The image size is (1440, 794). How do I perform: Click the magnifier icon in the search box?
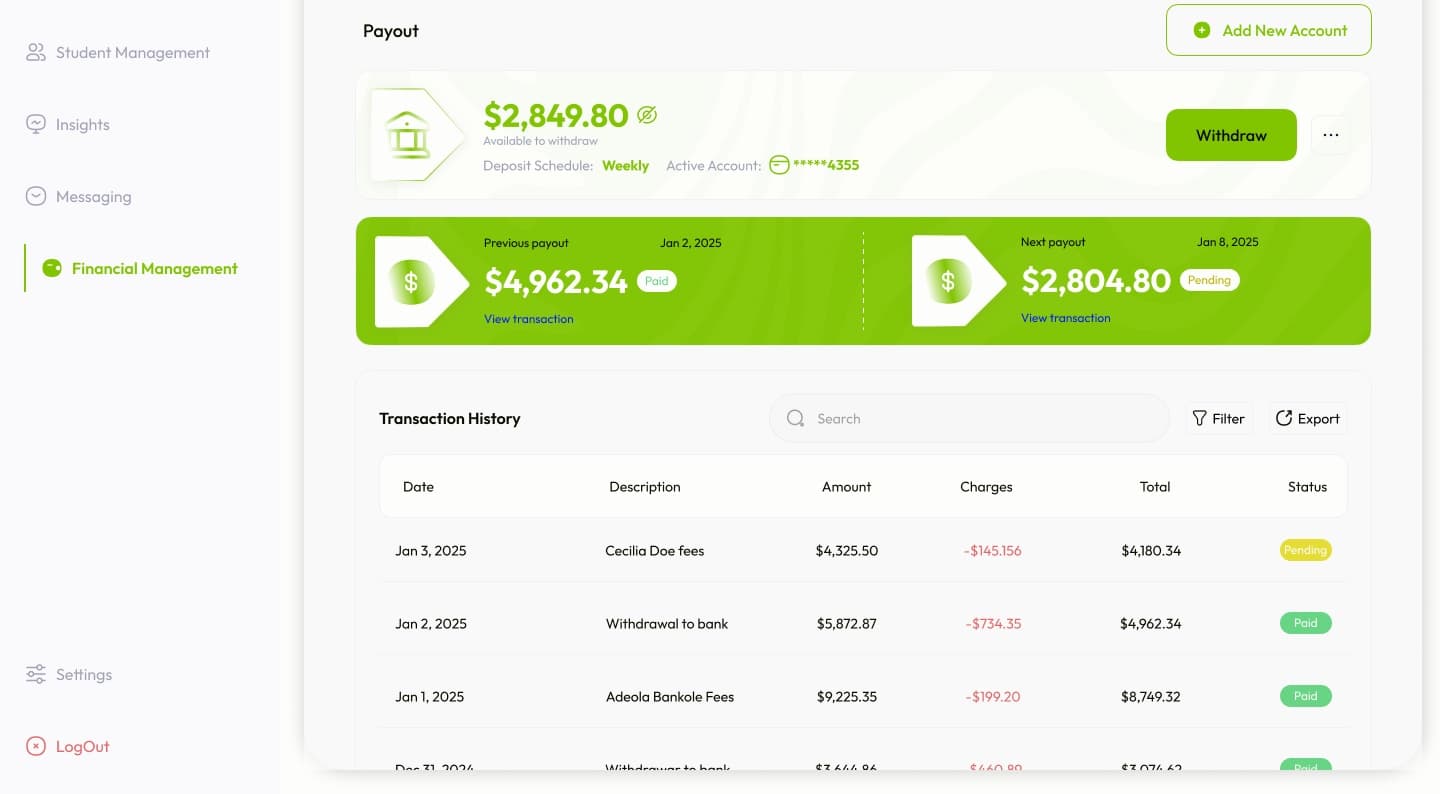click(x=795, y=418)
